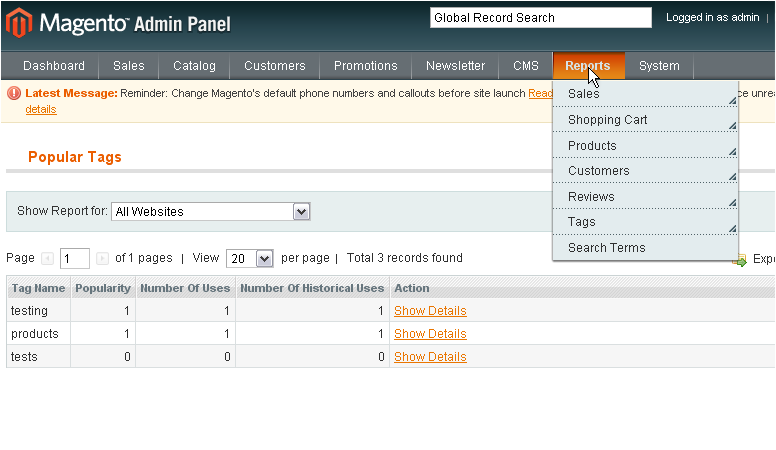Click the Magento logo icon
This screenshot has width=776, height=450.
[20, 22]
